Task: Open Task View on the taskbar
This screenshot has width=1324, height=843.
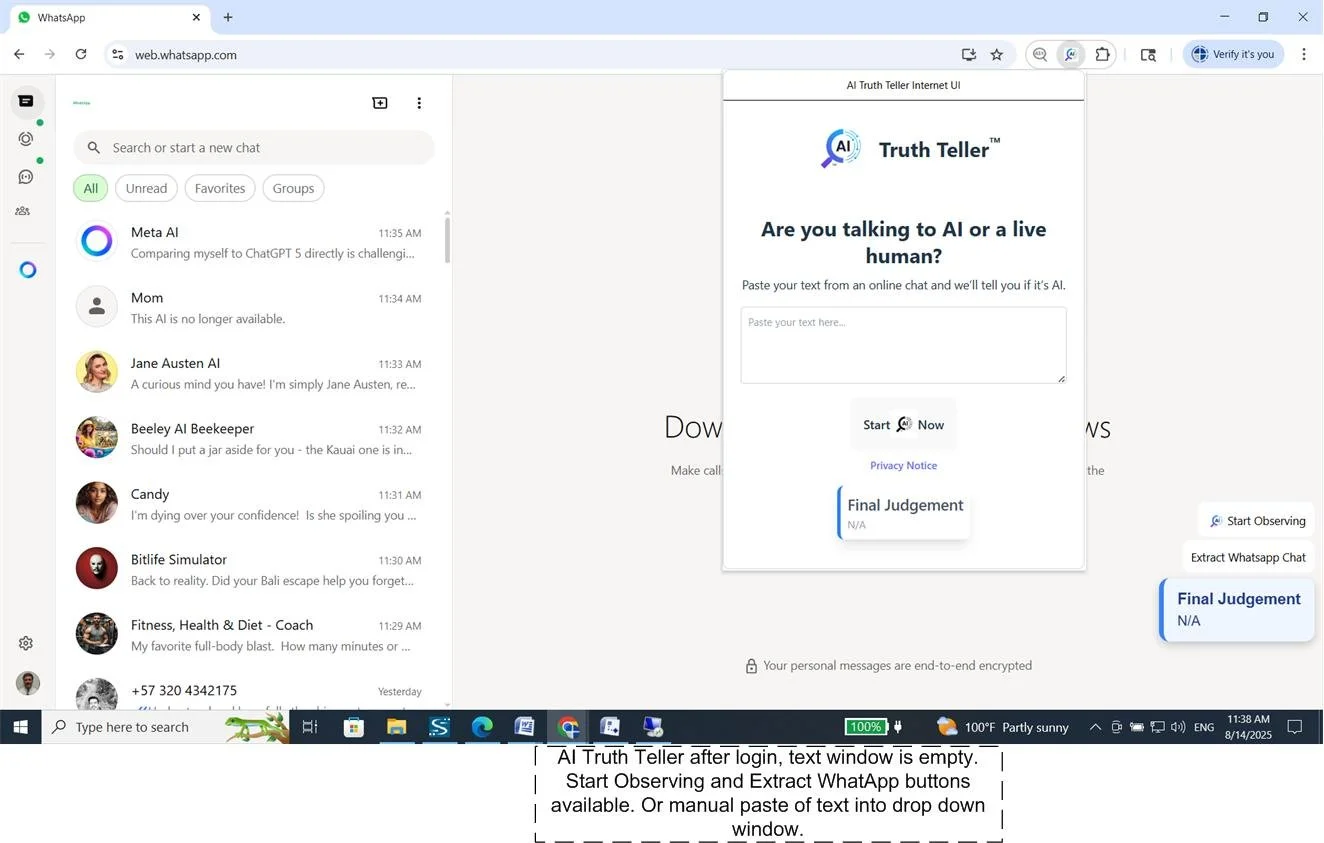Action: (x=310, y=727)
